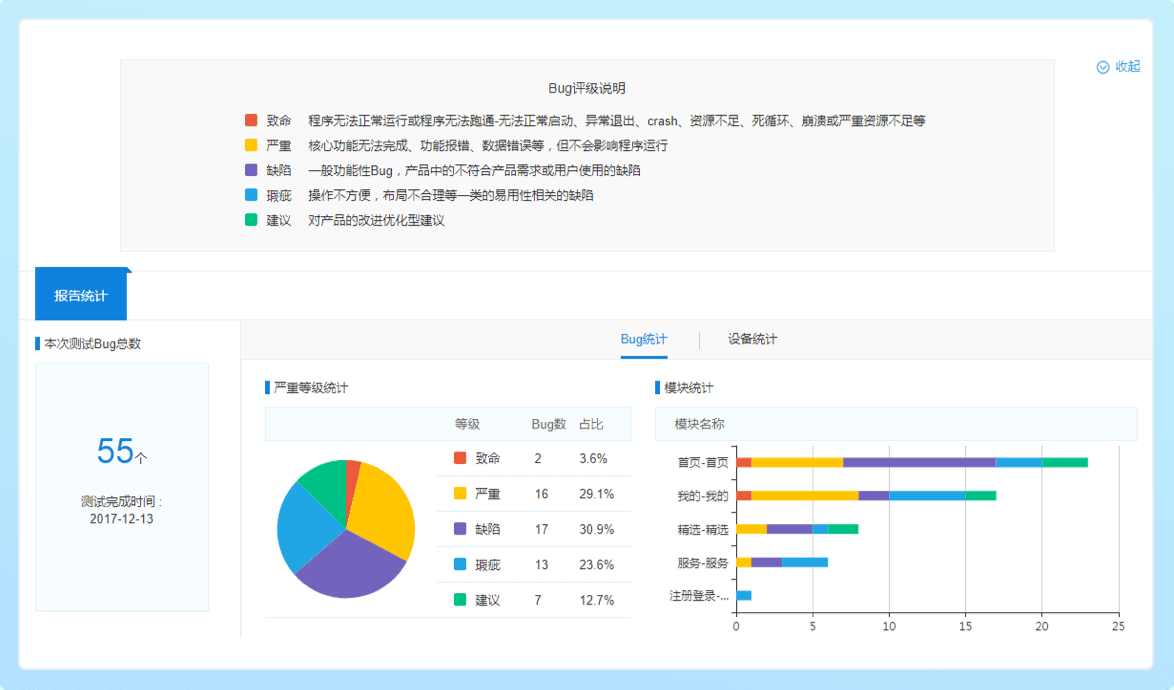Click the 30.9% percentage cell
This screenshot has width=1174, height=690.
pyautogui.click(x=596, y=529)
